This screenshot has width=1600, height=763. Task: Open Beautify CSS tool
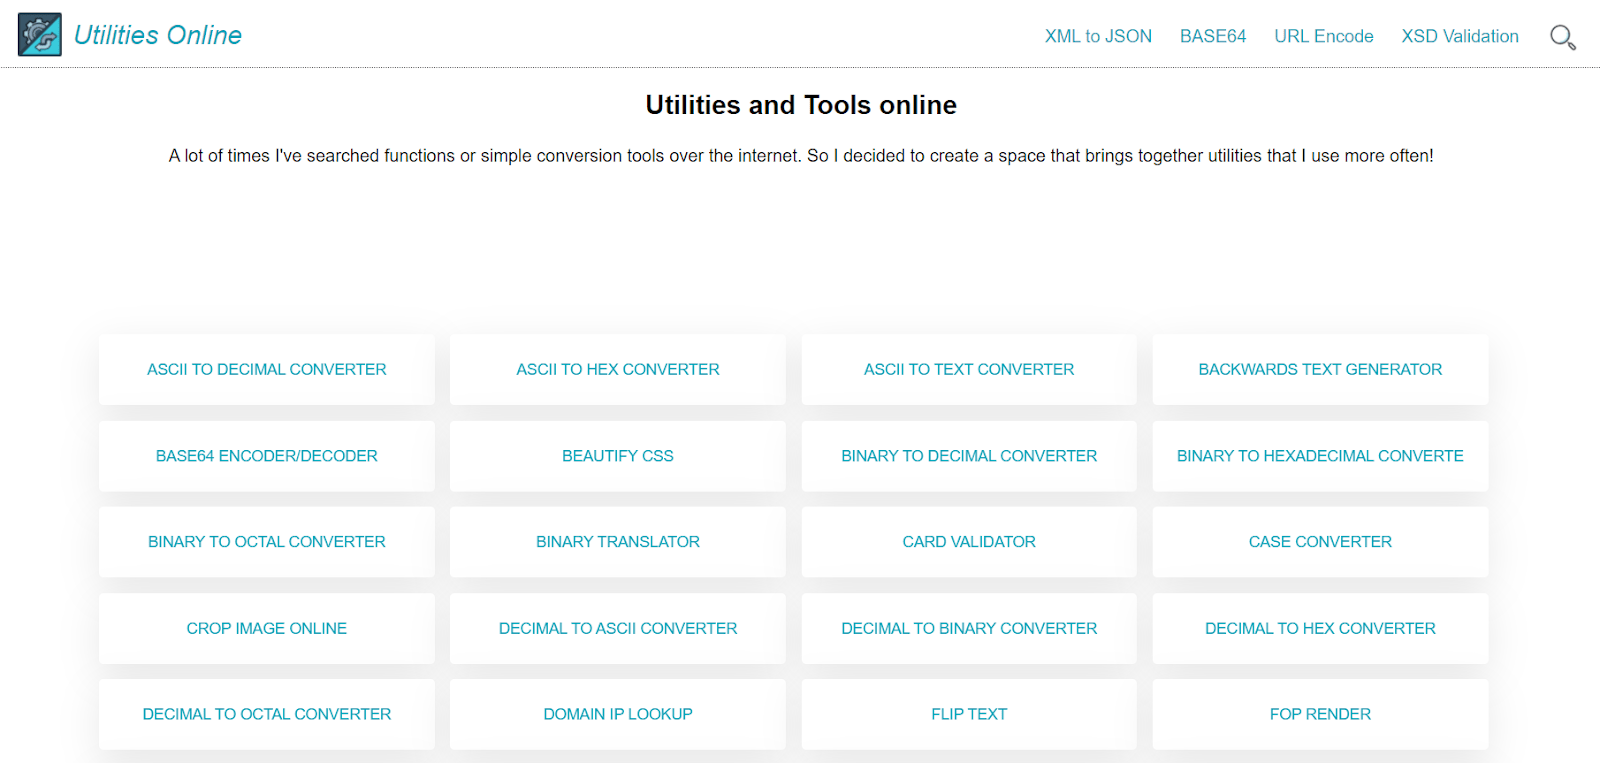pos(618,456)
